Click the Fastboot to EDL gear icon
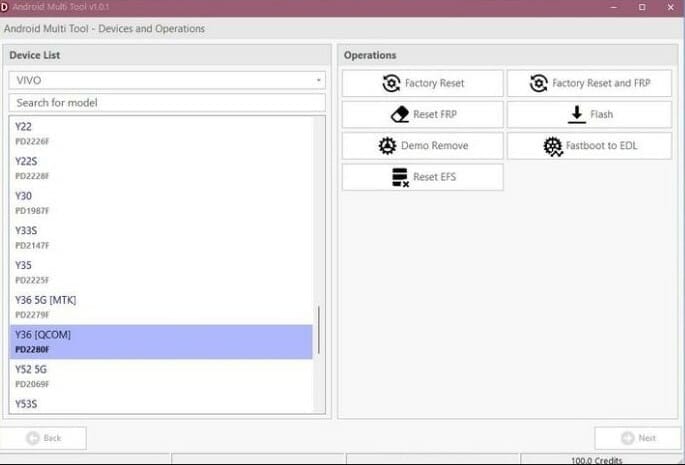The width and height of the screenshot is (685, 465). point(553,146)
